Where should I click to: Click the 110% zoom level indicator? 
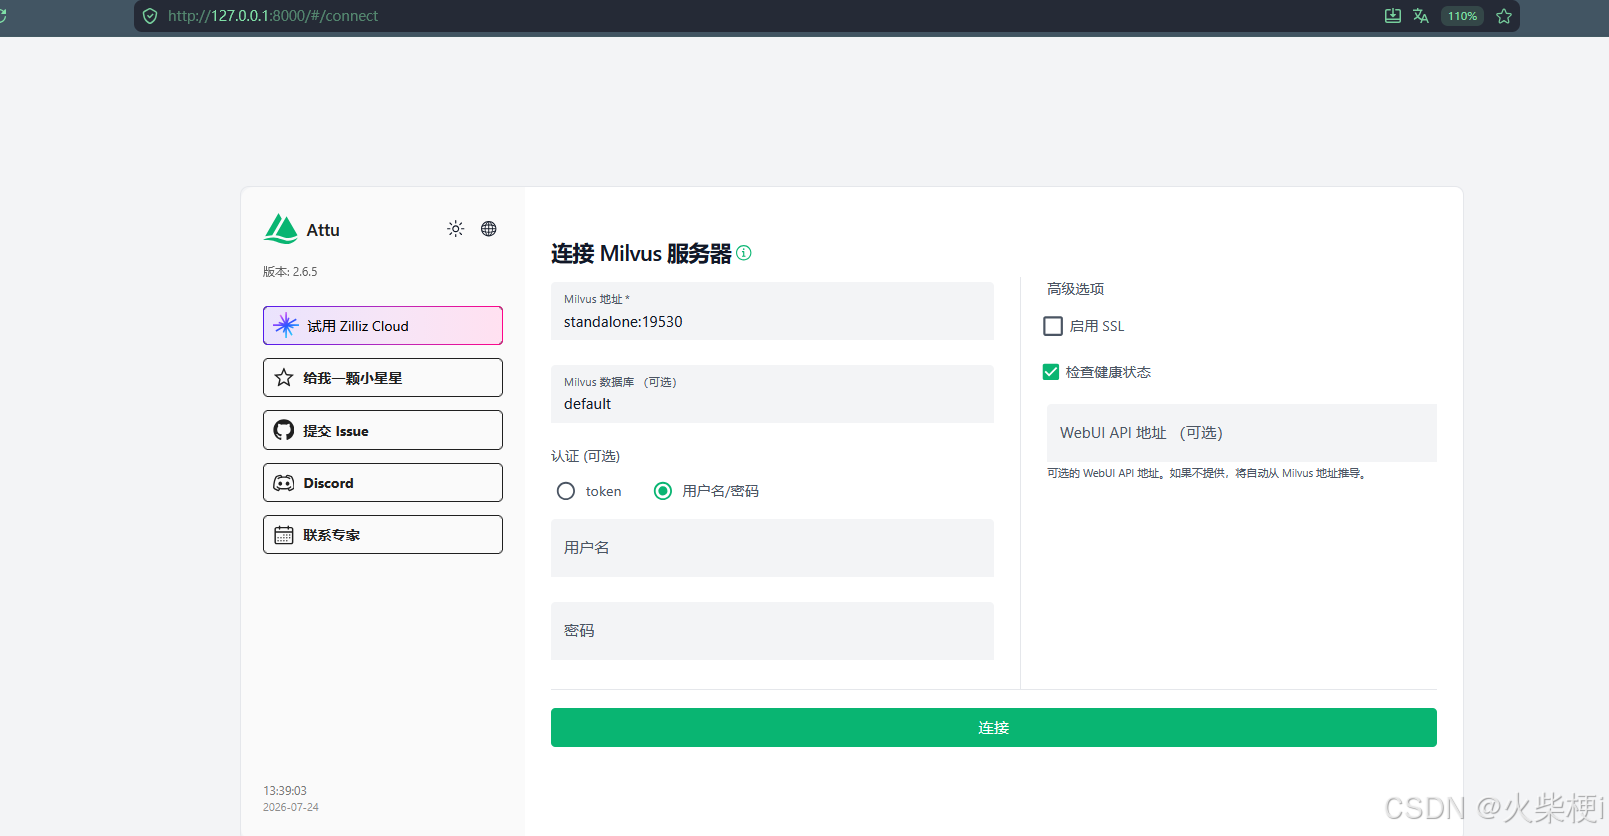[x=1462, y=16]
